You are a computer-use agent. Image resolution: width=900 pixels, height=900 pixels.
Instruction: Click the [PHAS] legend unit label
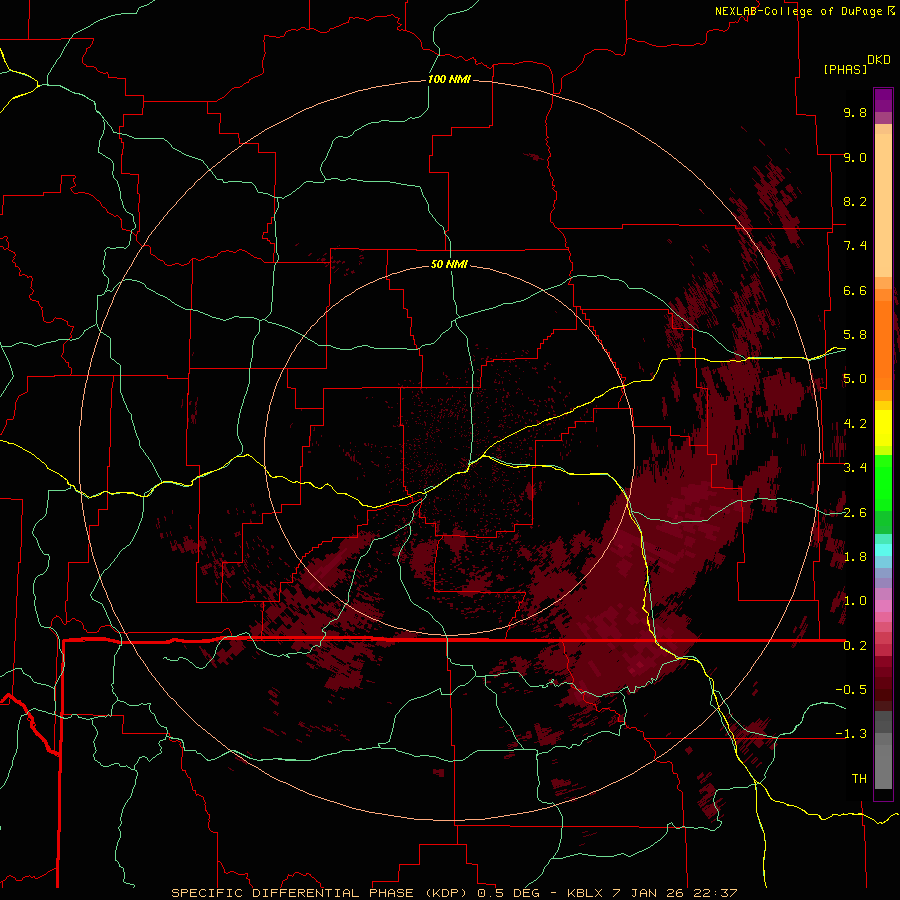845,69
